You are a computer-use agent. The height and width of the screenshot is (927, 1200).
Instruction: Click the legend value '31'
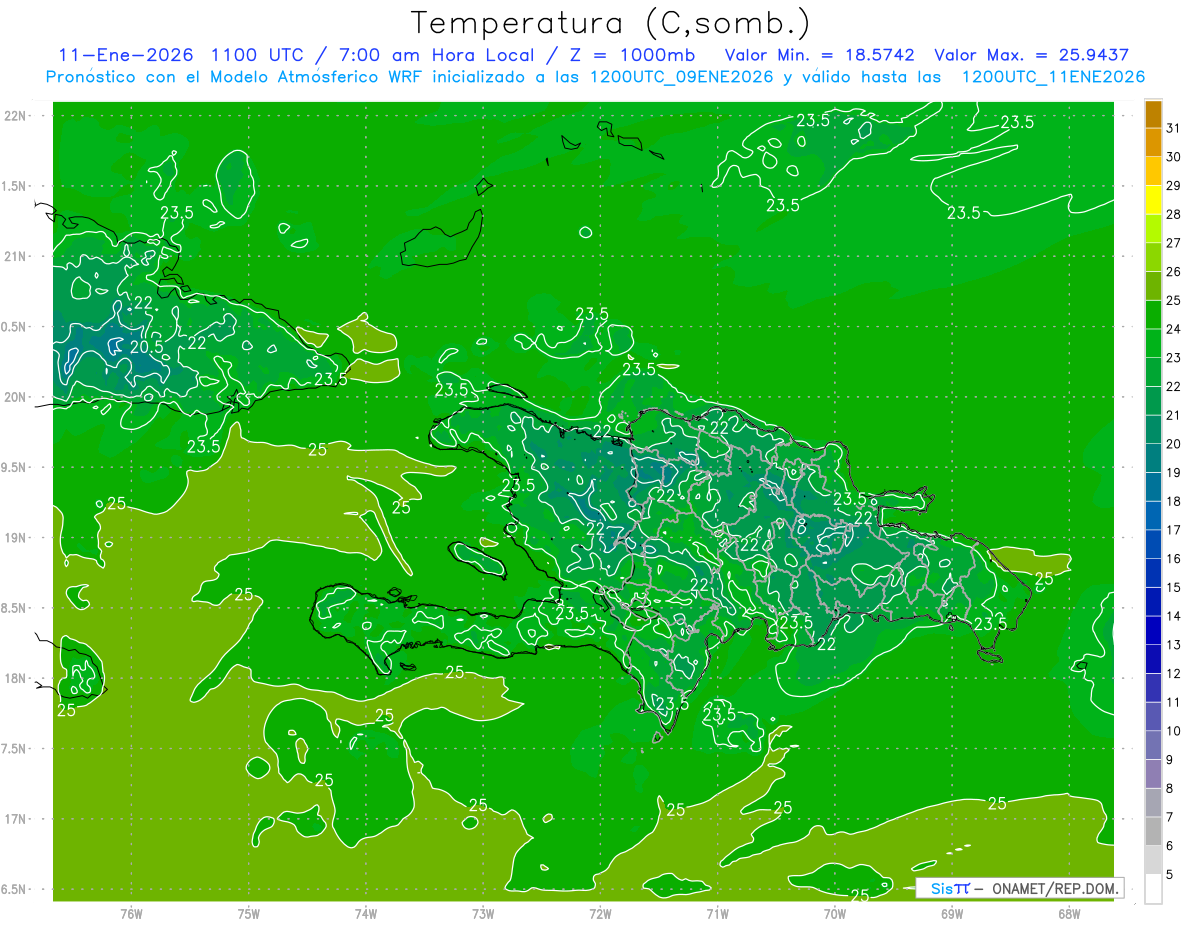click(1175, 128)
